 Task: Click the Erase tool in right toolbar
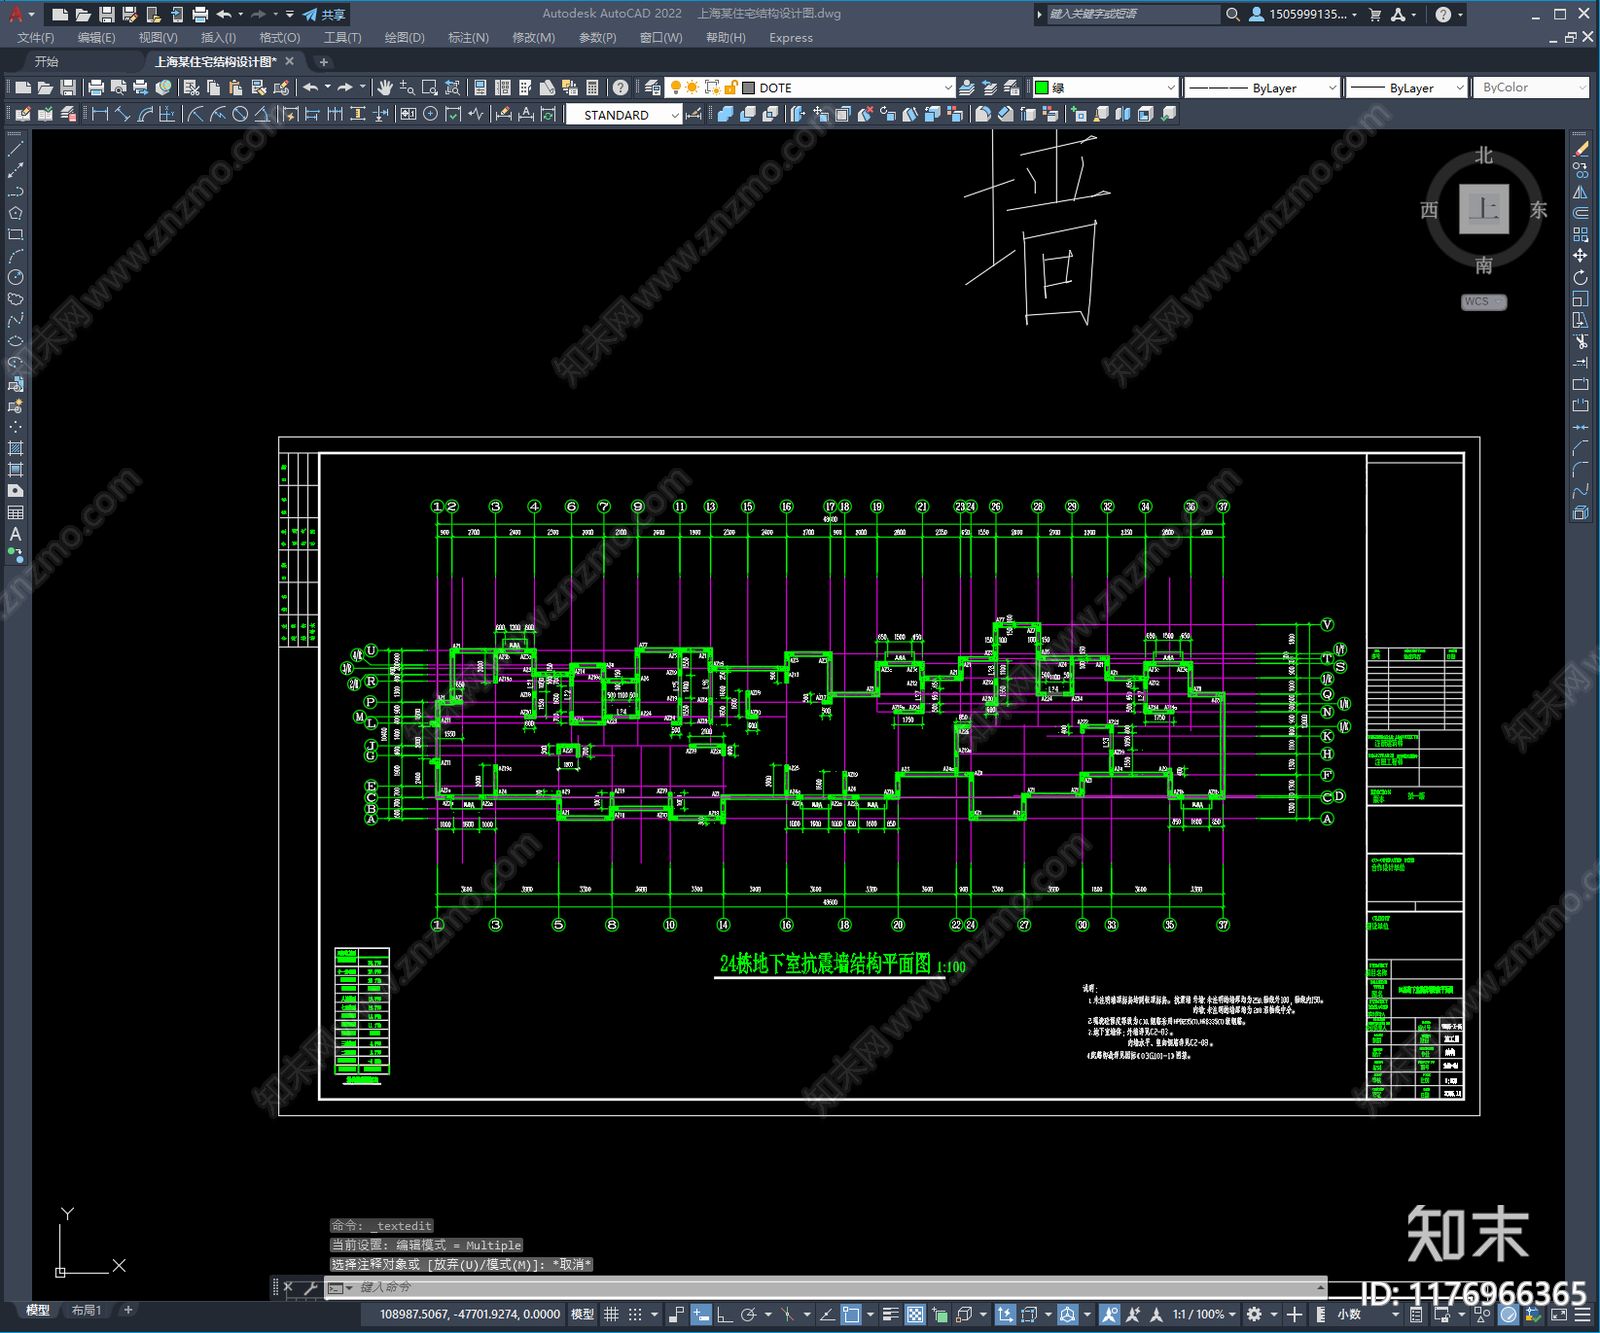click(1580, 149)
